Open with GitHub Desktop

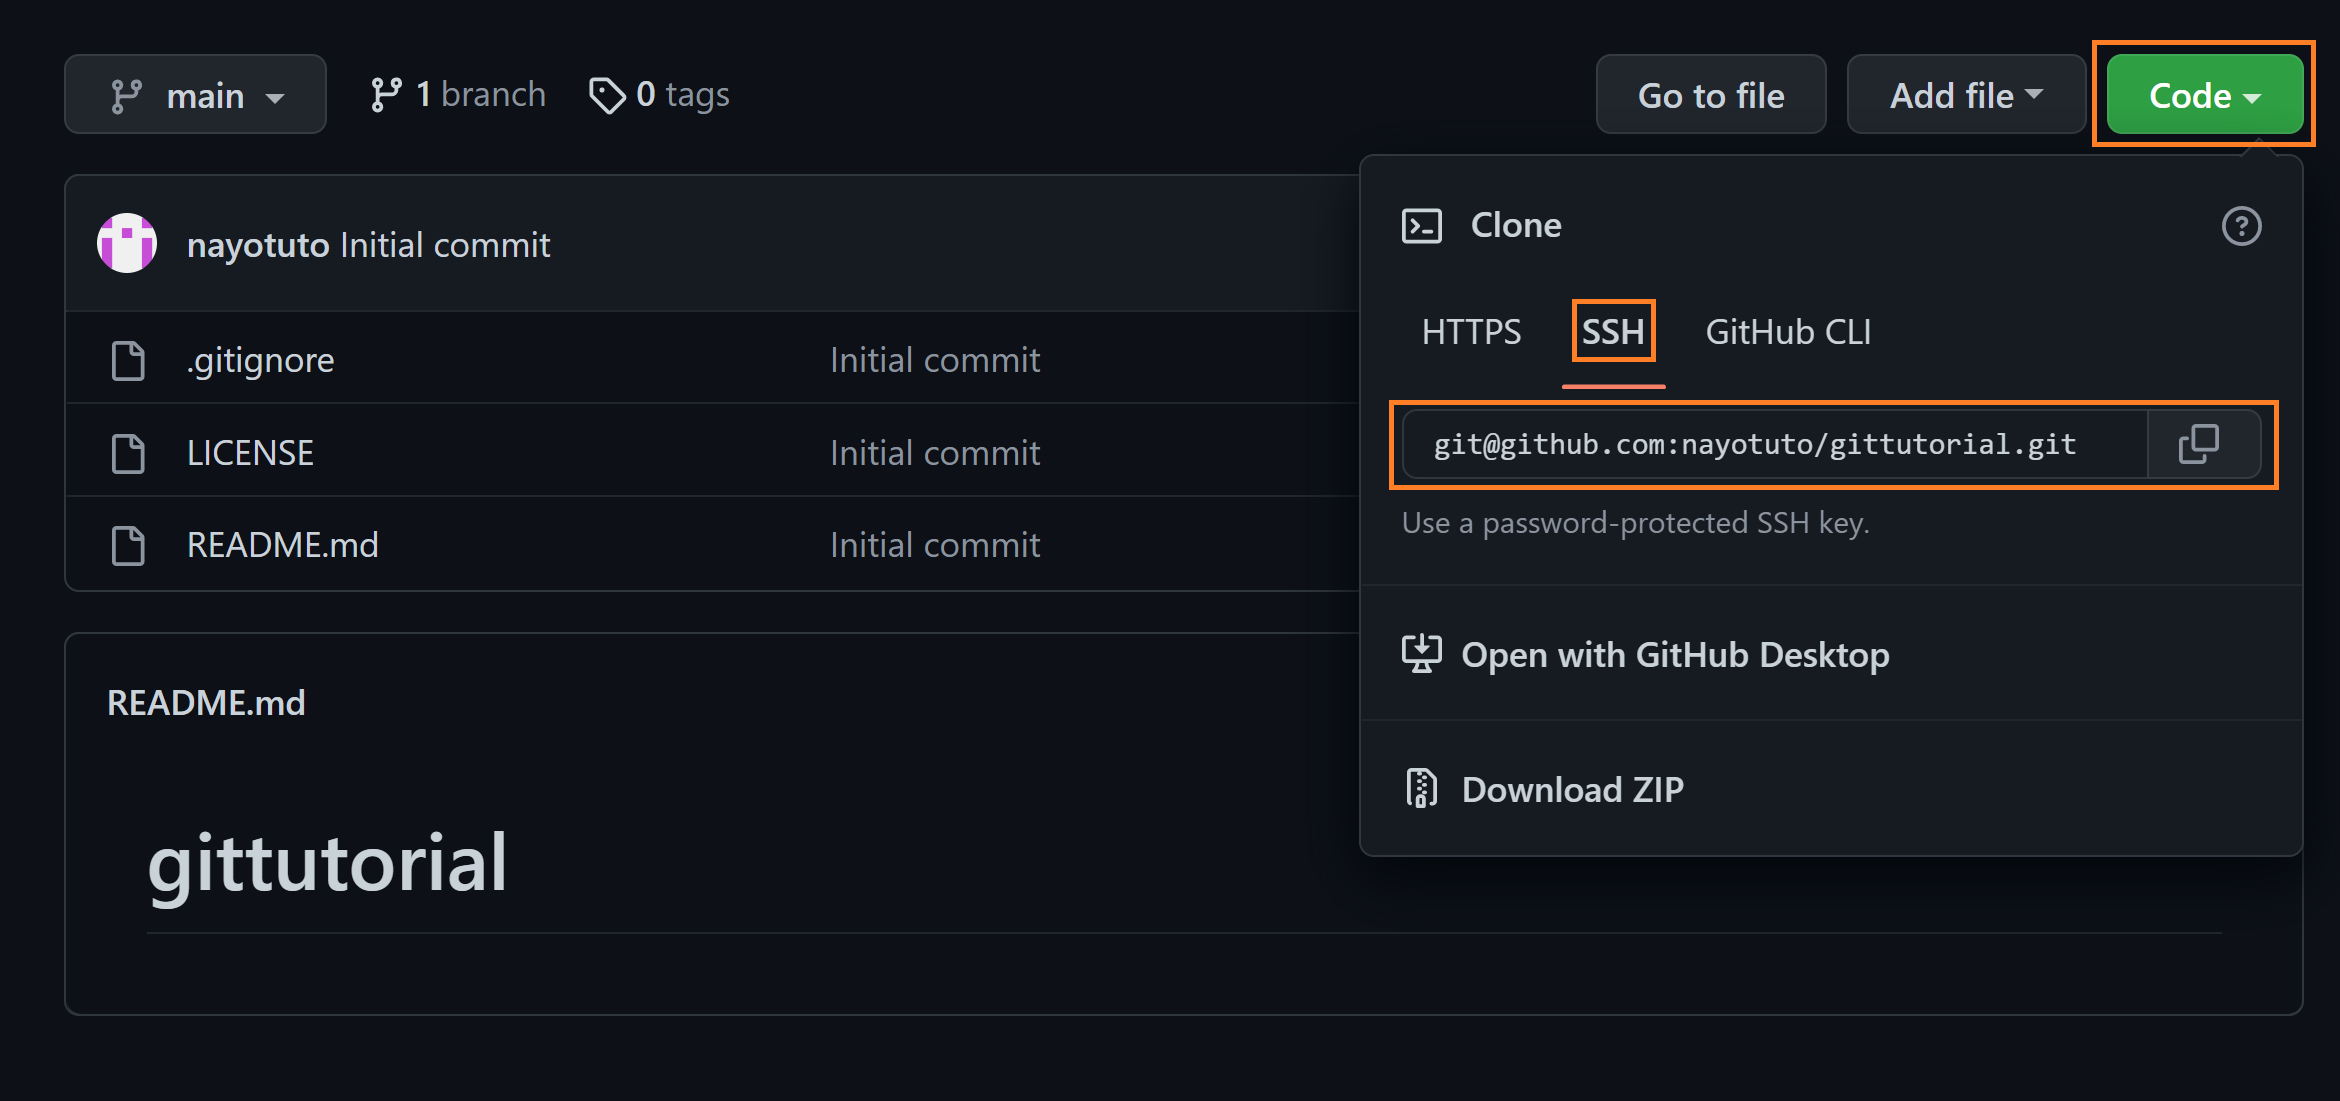point(1674,655)
